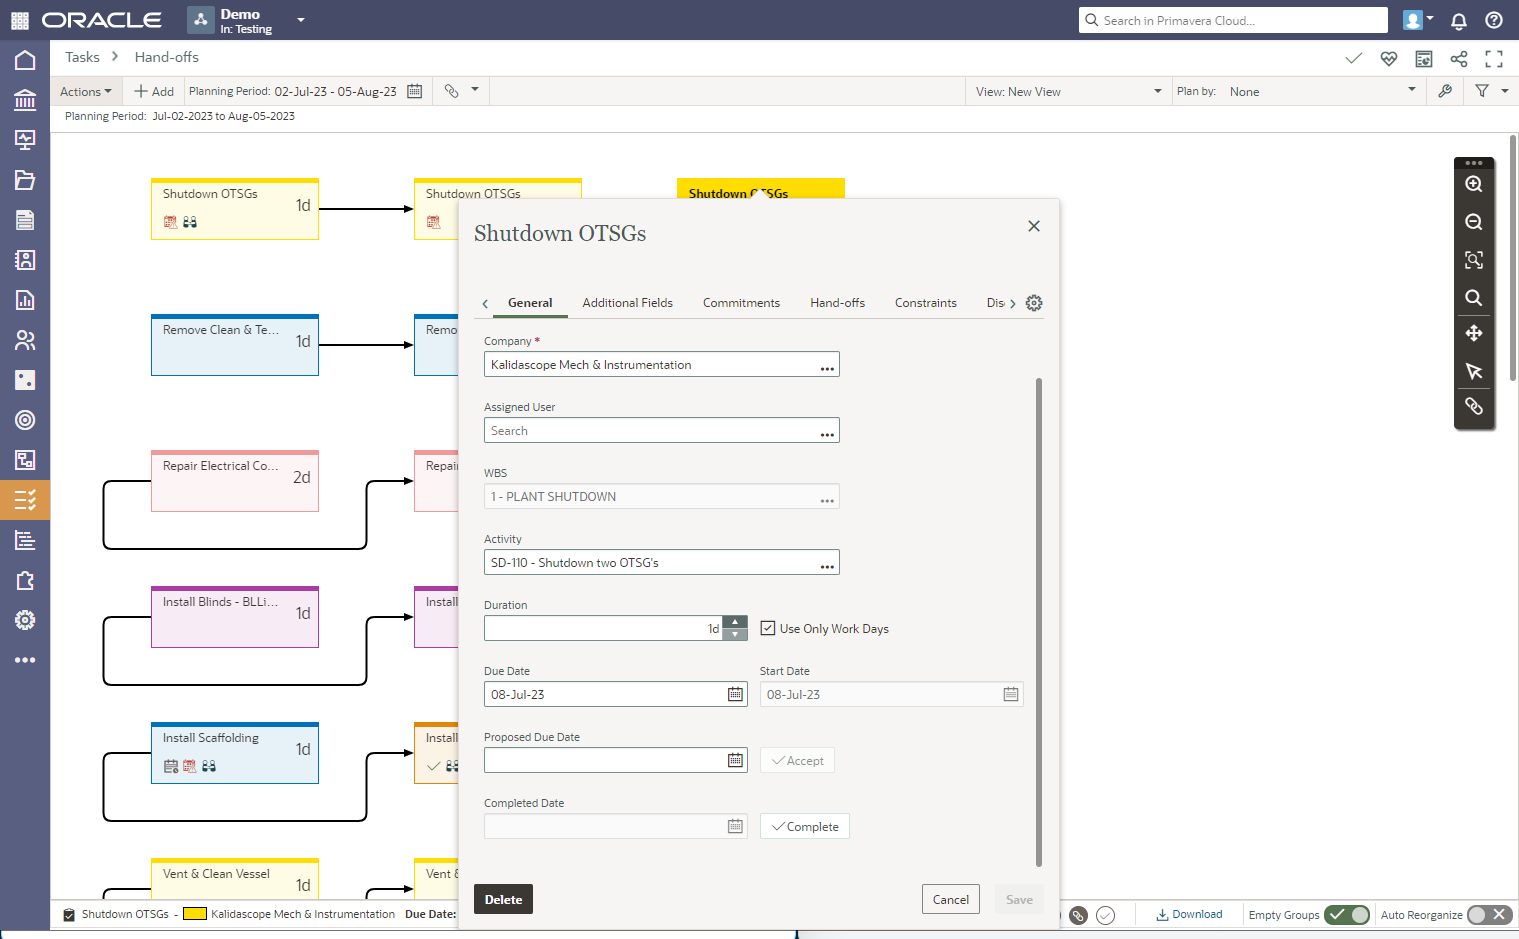The width and height of the screenshot is (1519, 939).
Task: Open the Share icon in the top toolbar
Action: pyautogui.click(x=1459, y=59)
